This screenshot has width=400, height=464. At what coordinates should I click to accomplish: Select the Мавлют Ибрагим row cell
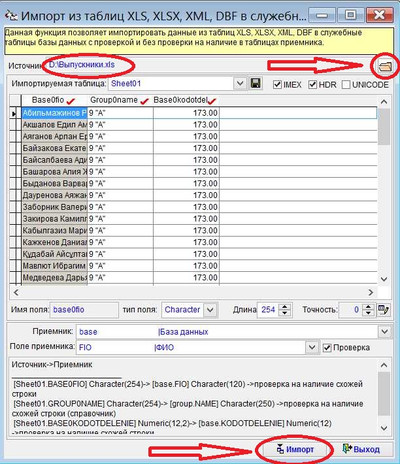pyautogui.click(x=54, y=266)
